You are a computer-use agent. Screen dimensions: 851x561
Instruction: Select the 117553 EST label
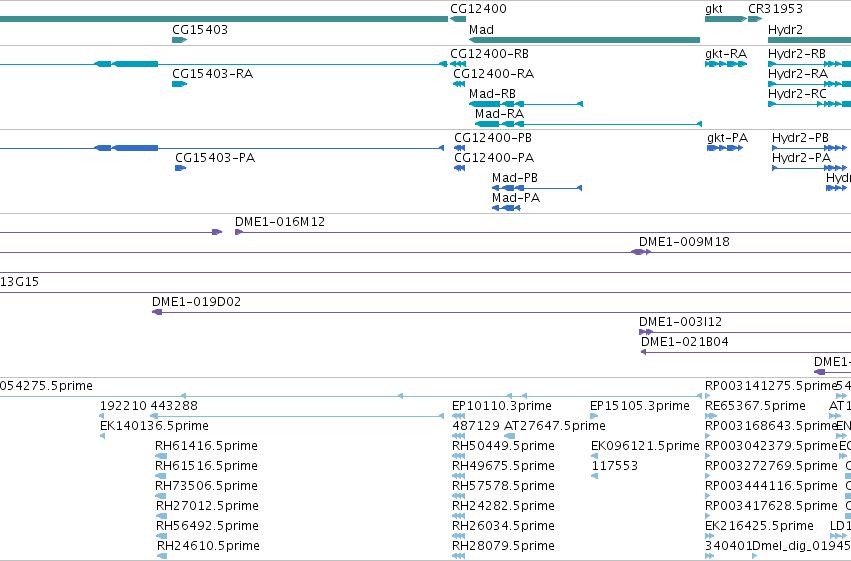pyautogui.click(x=615, y=466)
